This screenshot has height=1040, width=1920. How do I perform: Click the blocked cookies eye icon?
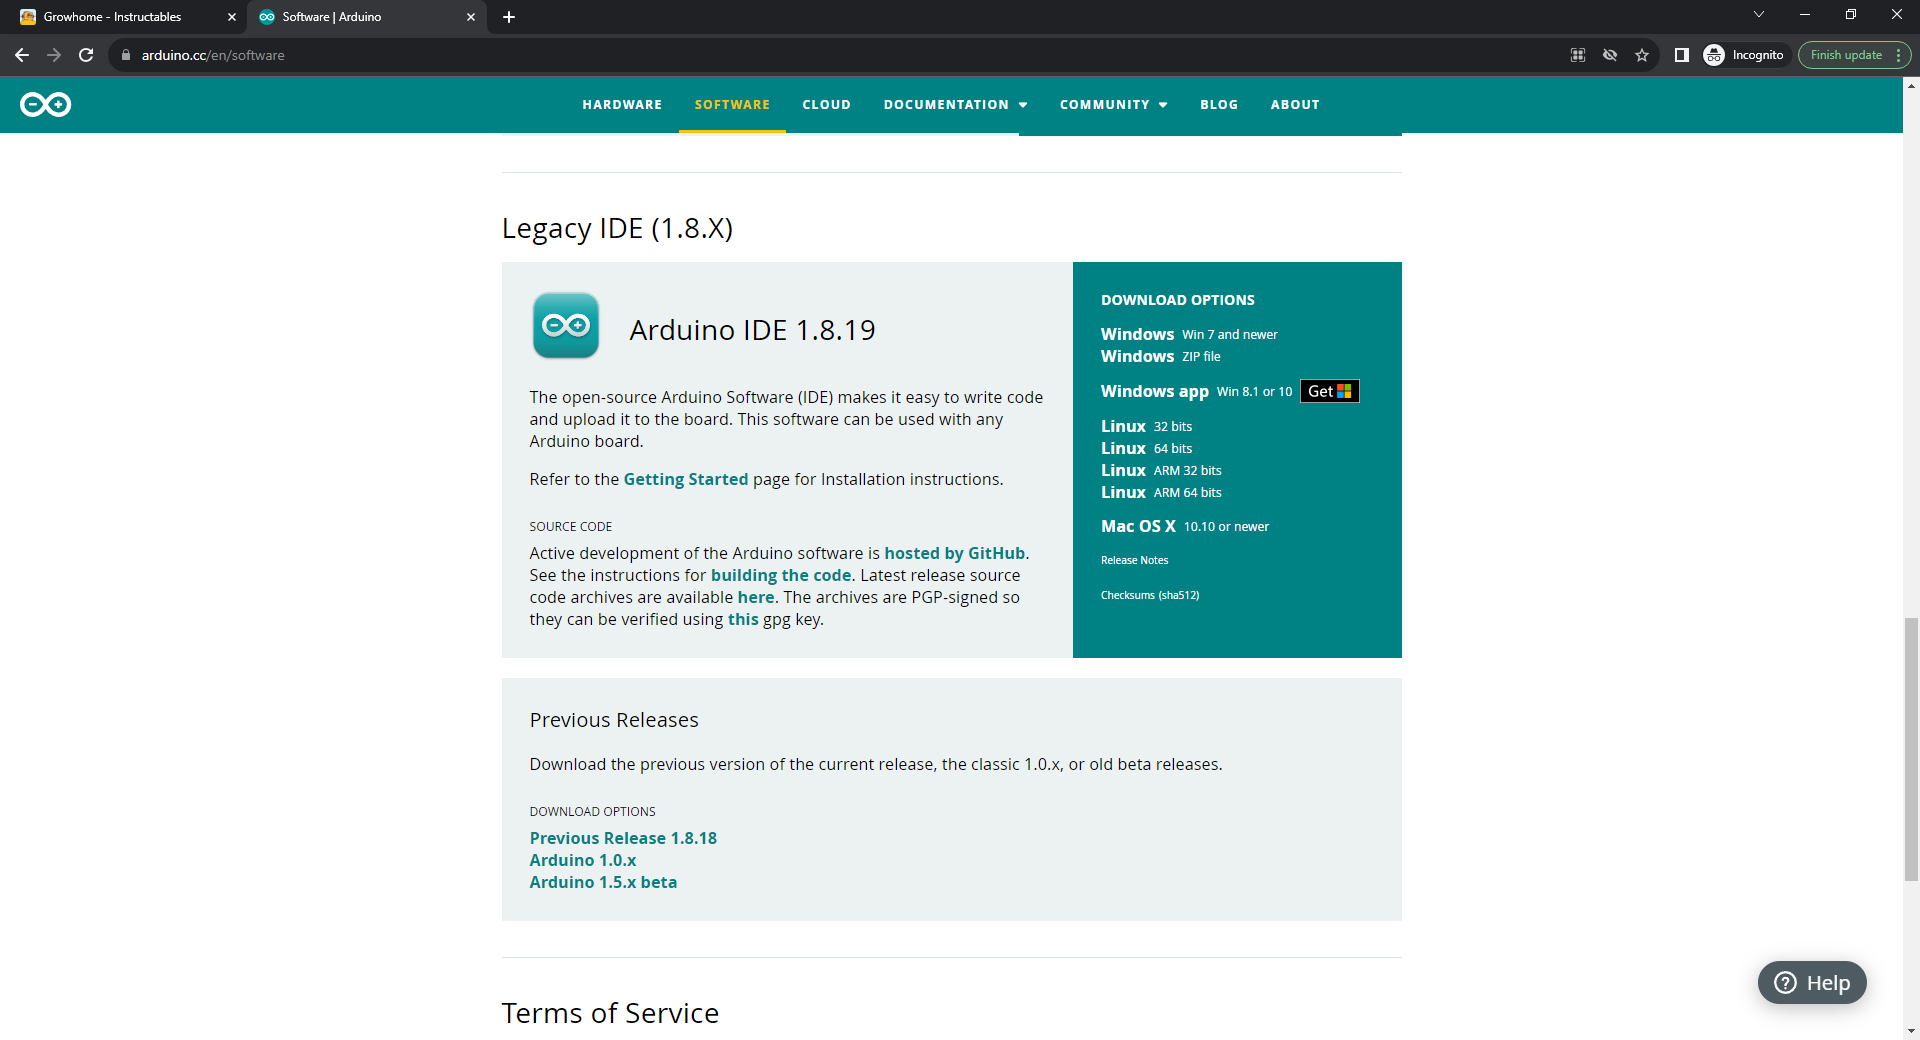(1609, 55)
